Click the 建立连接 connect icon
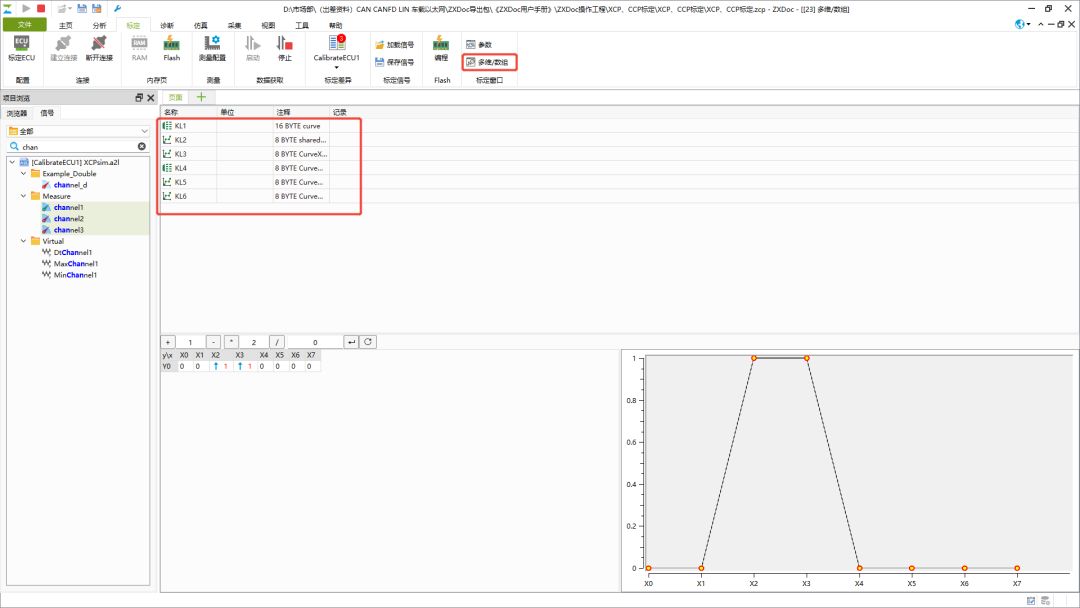Screen dimensions: 1080x608 tap(63, 43)
